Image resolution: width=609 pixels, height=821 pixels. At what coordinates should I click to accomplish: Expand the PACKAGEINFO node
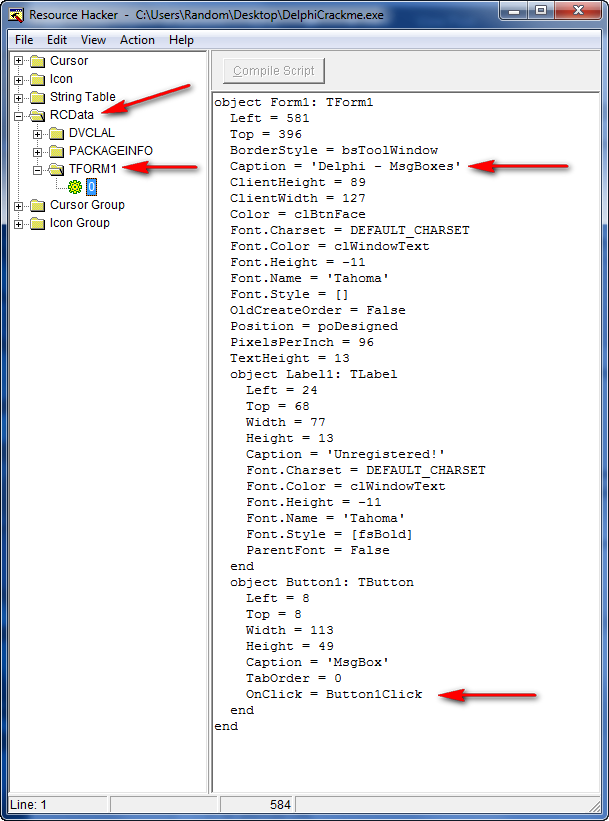(x=38, y=152)
